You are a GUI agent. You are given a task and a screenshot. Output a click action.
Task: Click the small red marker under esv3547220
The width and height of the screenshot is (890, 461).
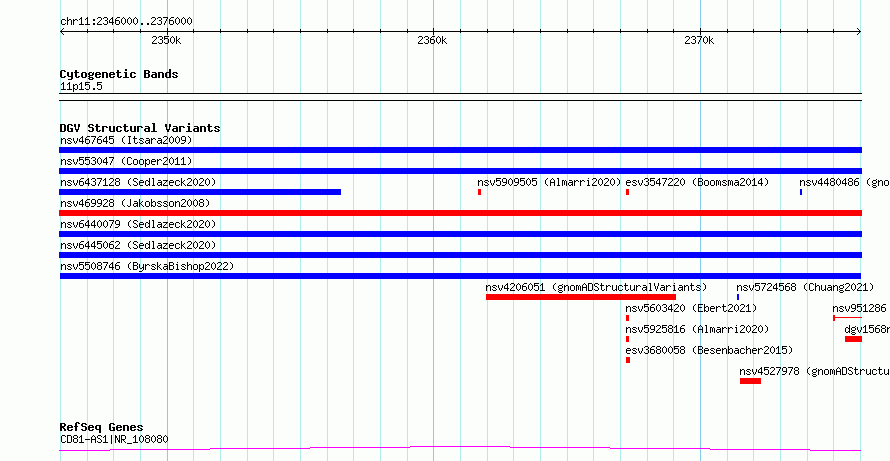(628, 192)
